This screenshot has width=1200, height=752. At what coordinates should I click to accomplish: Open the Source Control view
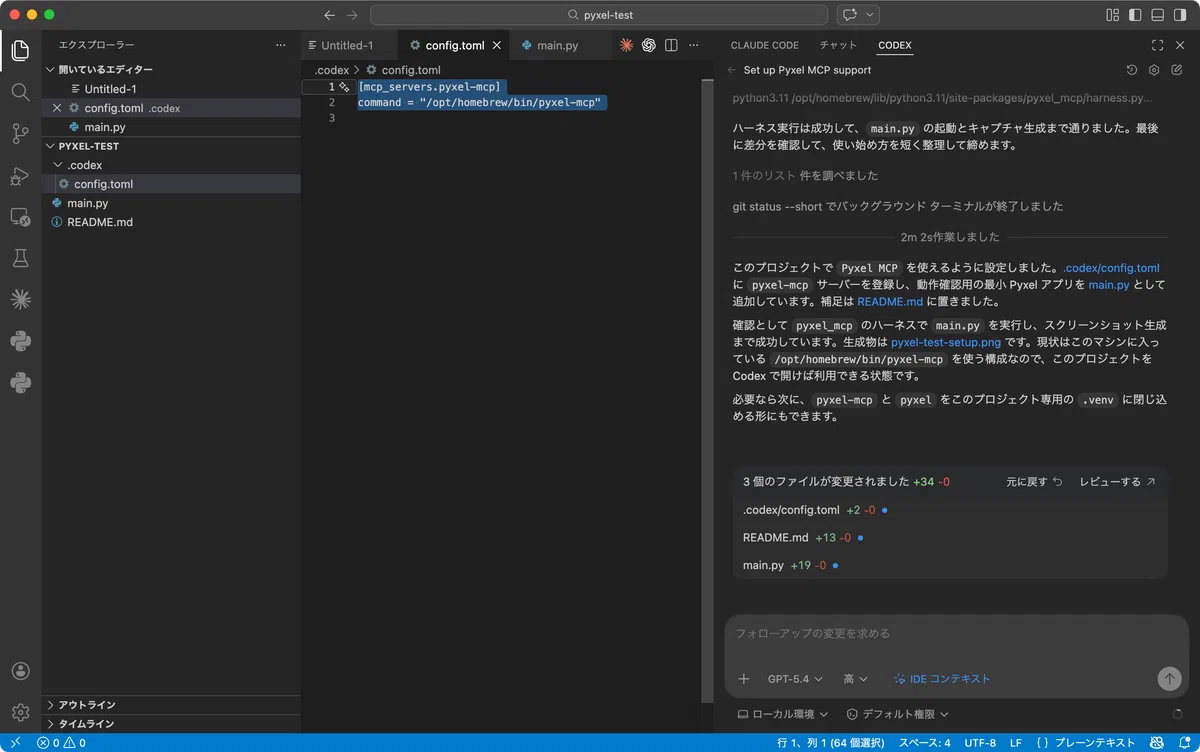[x=20, y=133]
